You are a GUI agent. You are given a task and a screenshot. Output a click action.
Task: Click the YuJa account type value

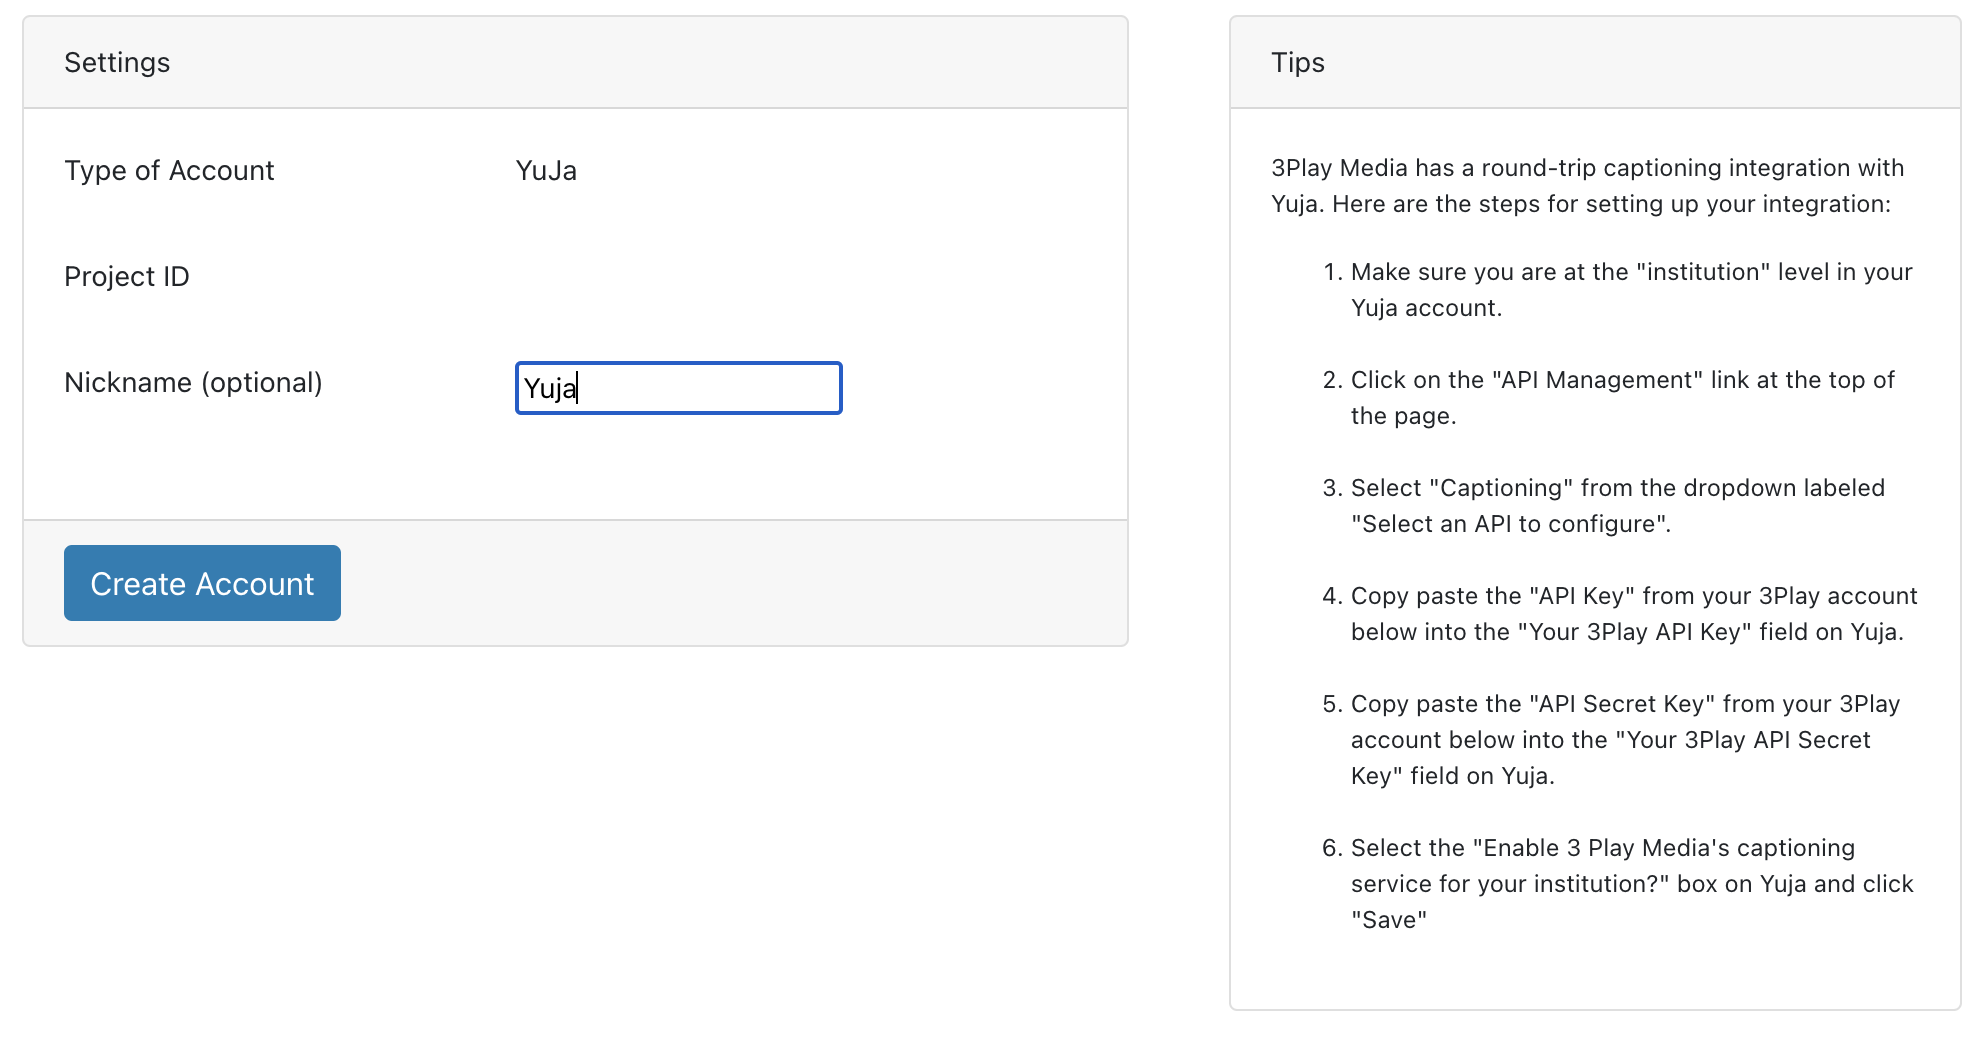[x=546, y=170]
